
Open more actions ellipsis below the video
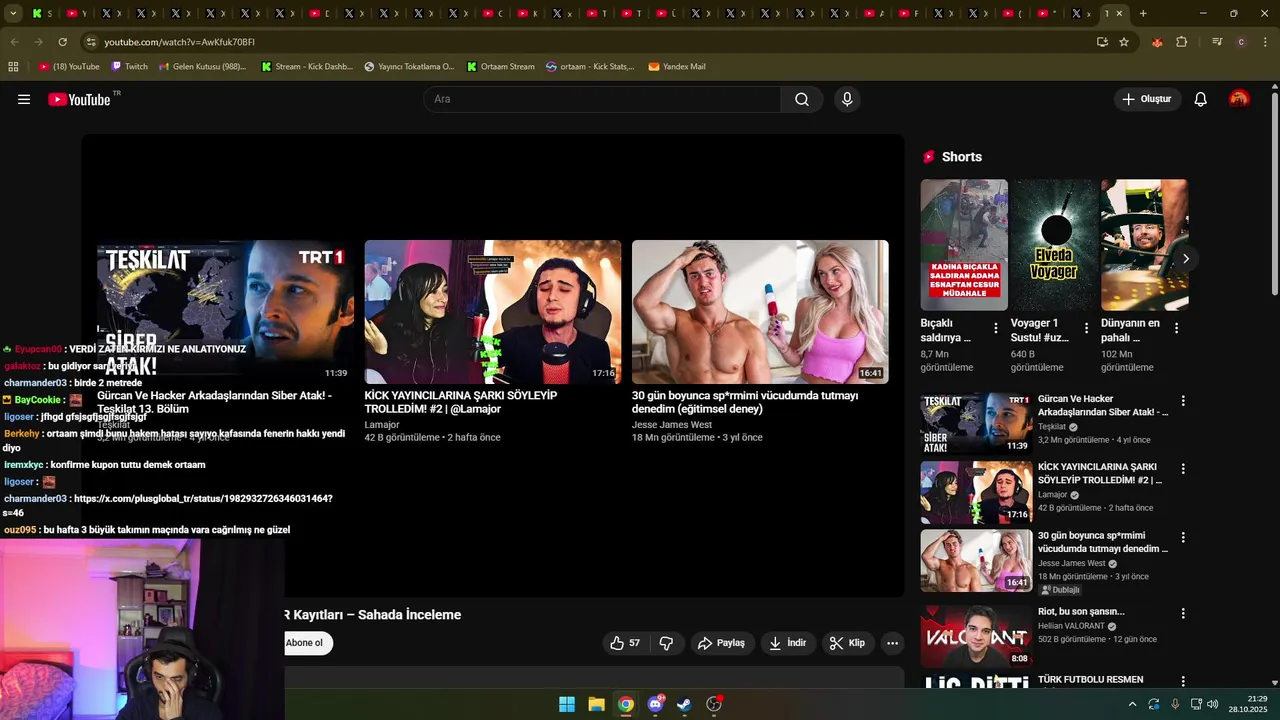892,643
